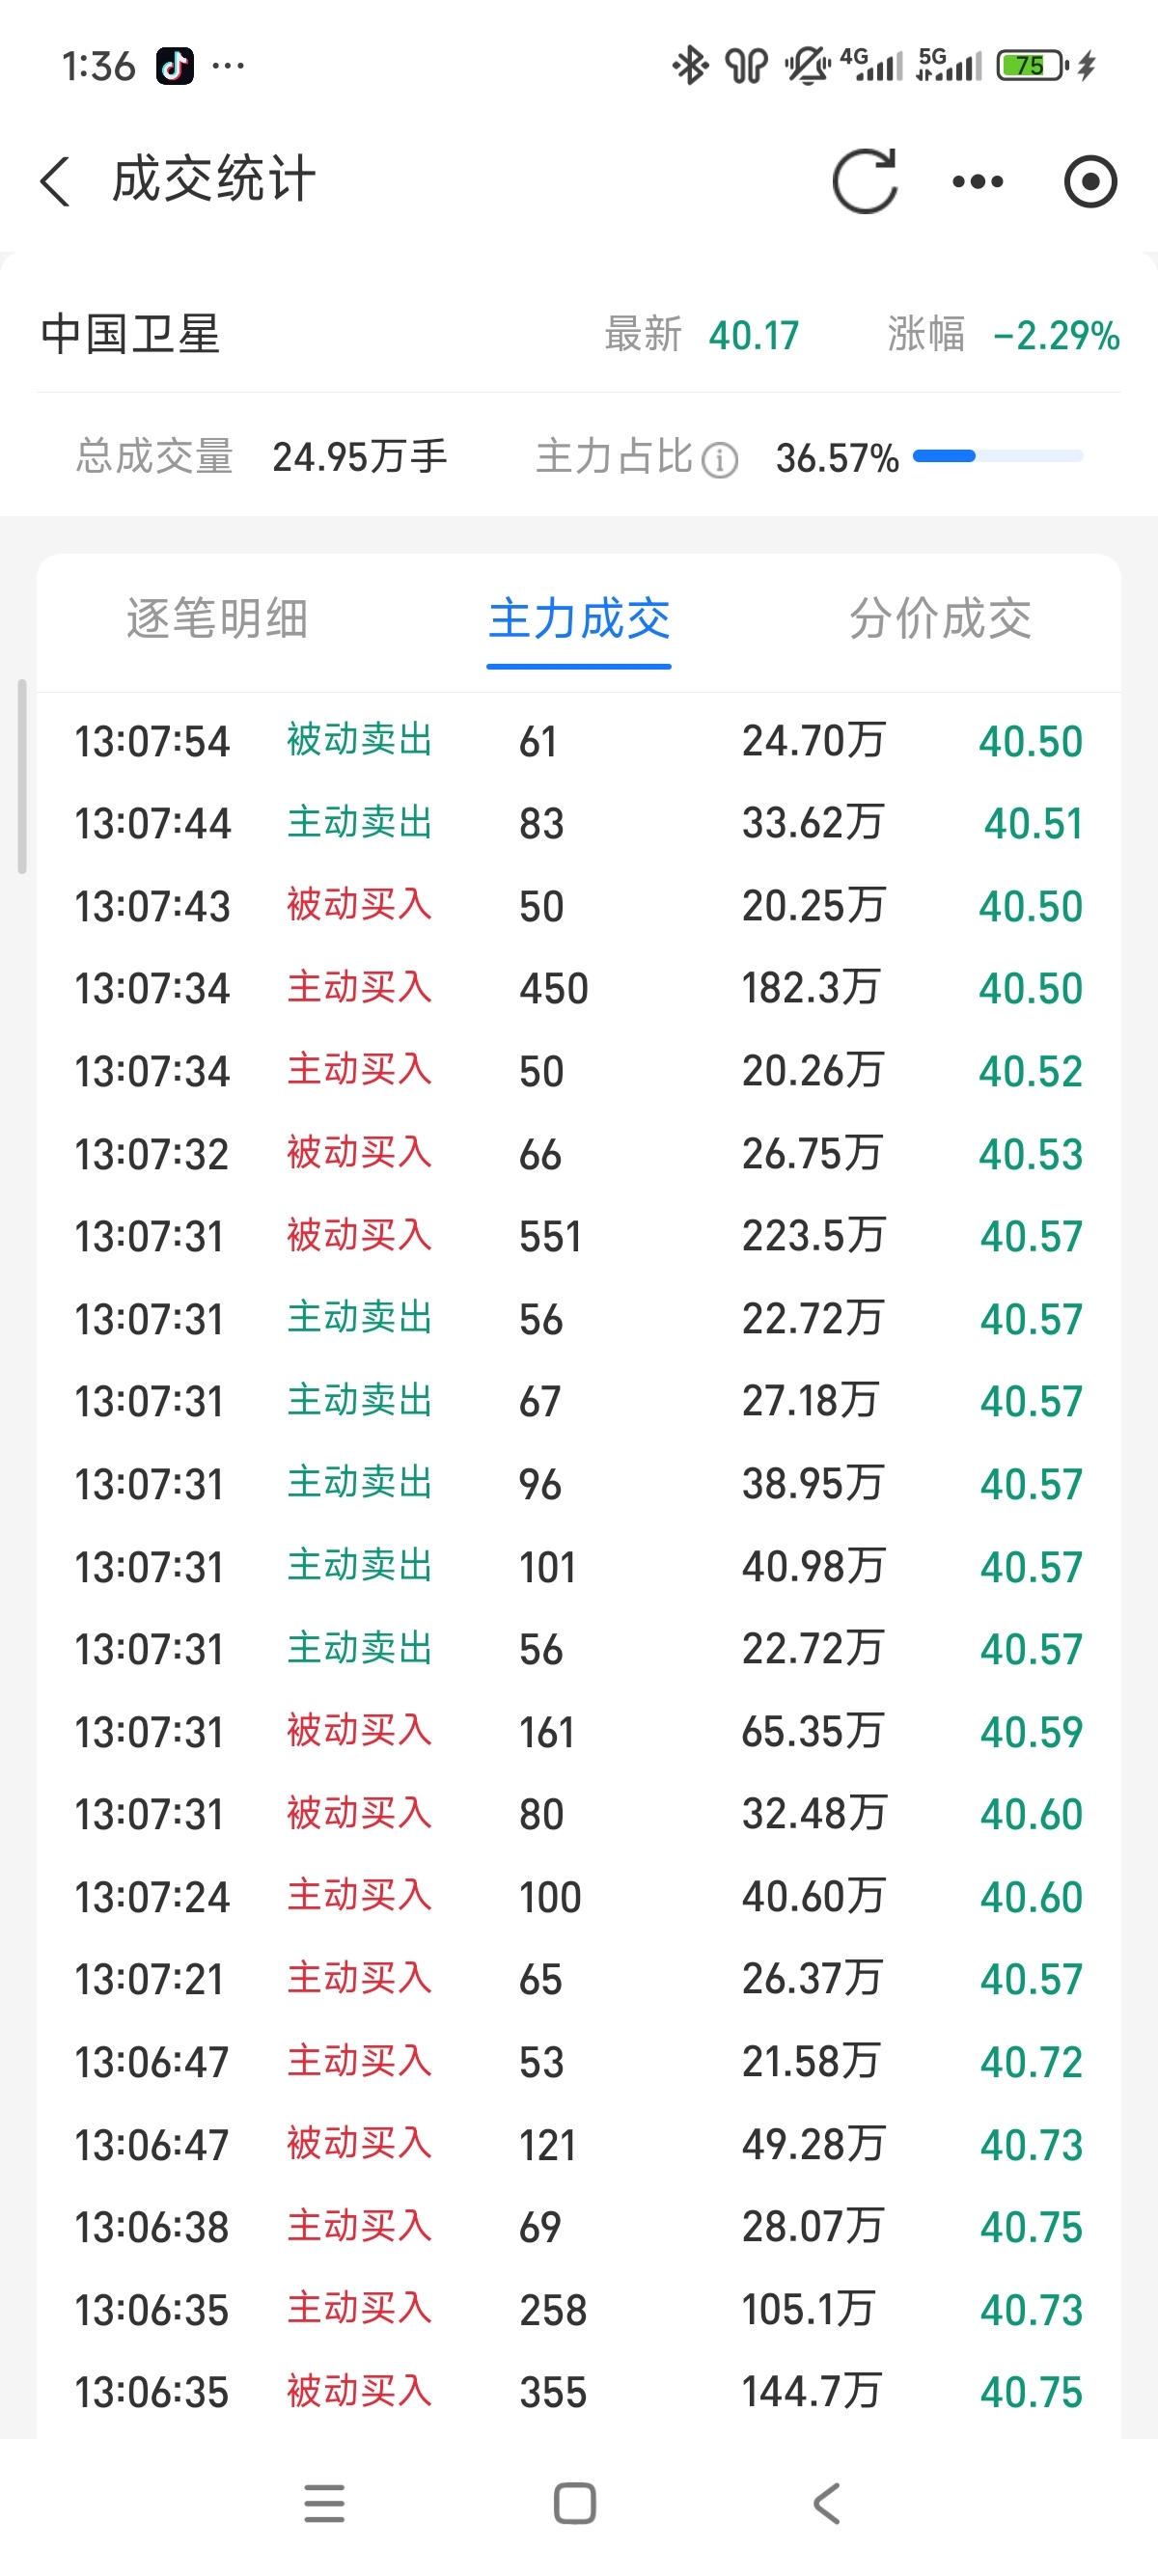This screenshot has height=2576, width=1158.
Task: Select the 13:07:54 被动卖出 trade row
Action: [579, 741]
